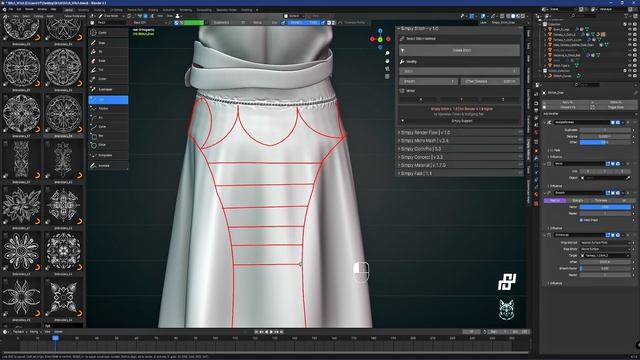Adjust the Shrinkwrap Smooth Factor slider

tap(605, 269)
